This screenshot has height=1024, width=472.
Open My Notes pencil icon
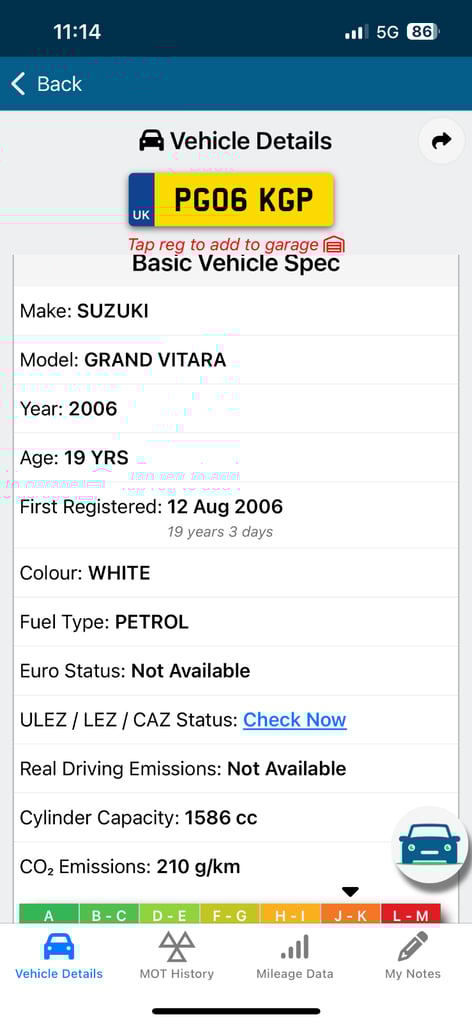pos(413,946)
